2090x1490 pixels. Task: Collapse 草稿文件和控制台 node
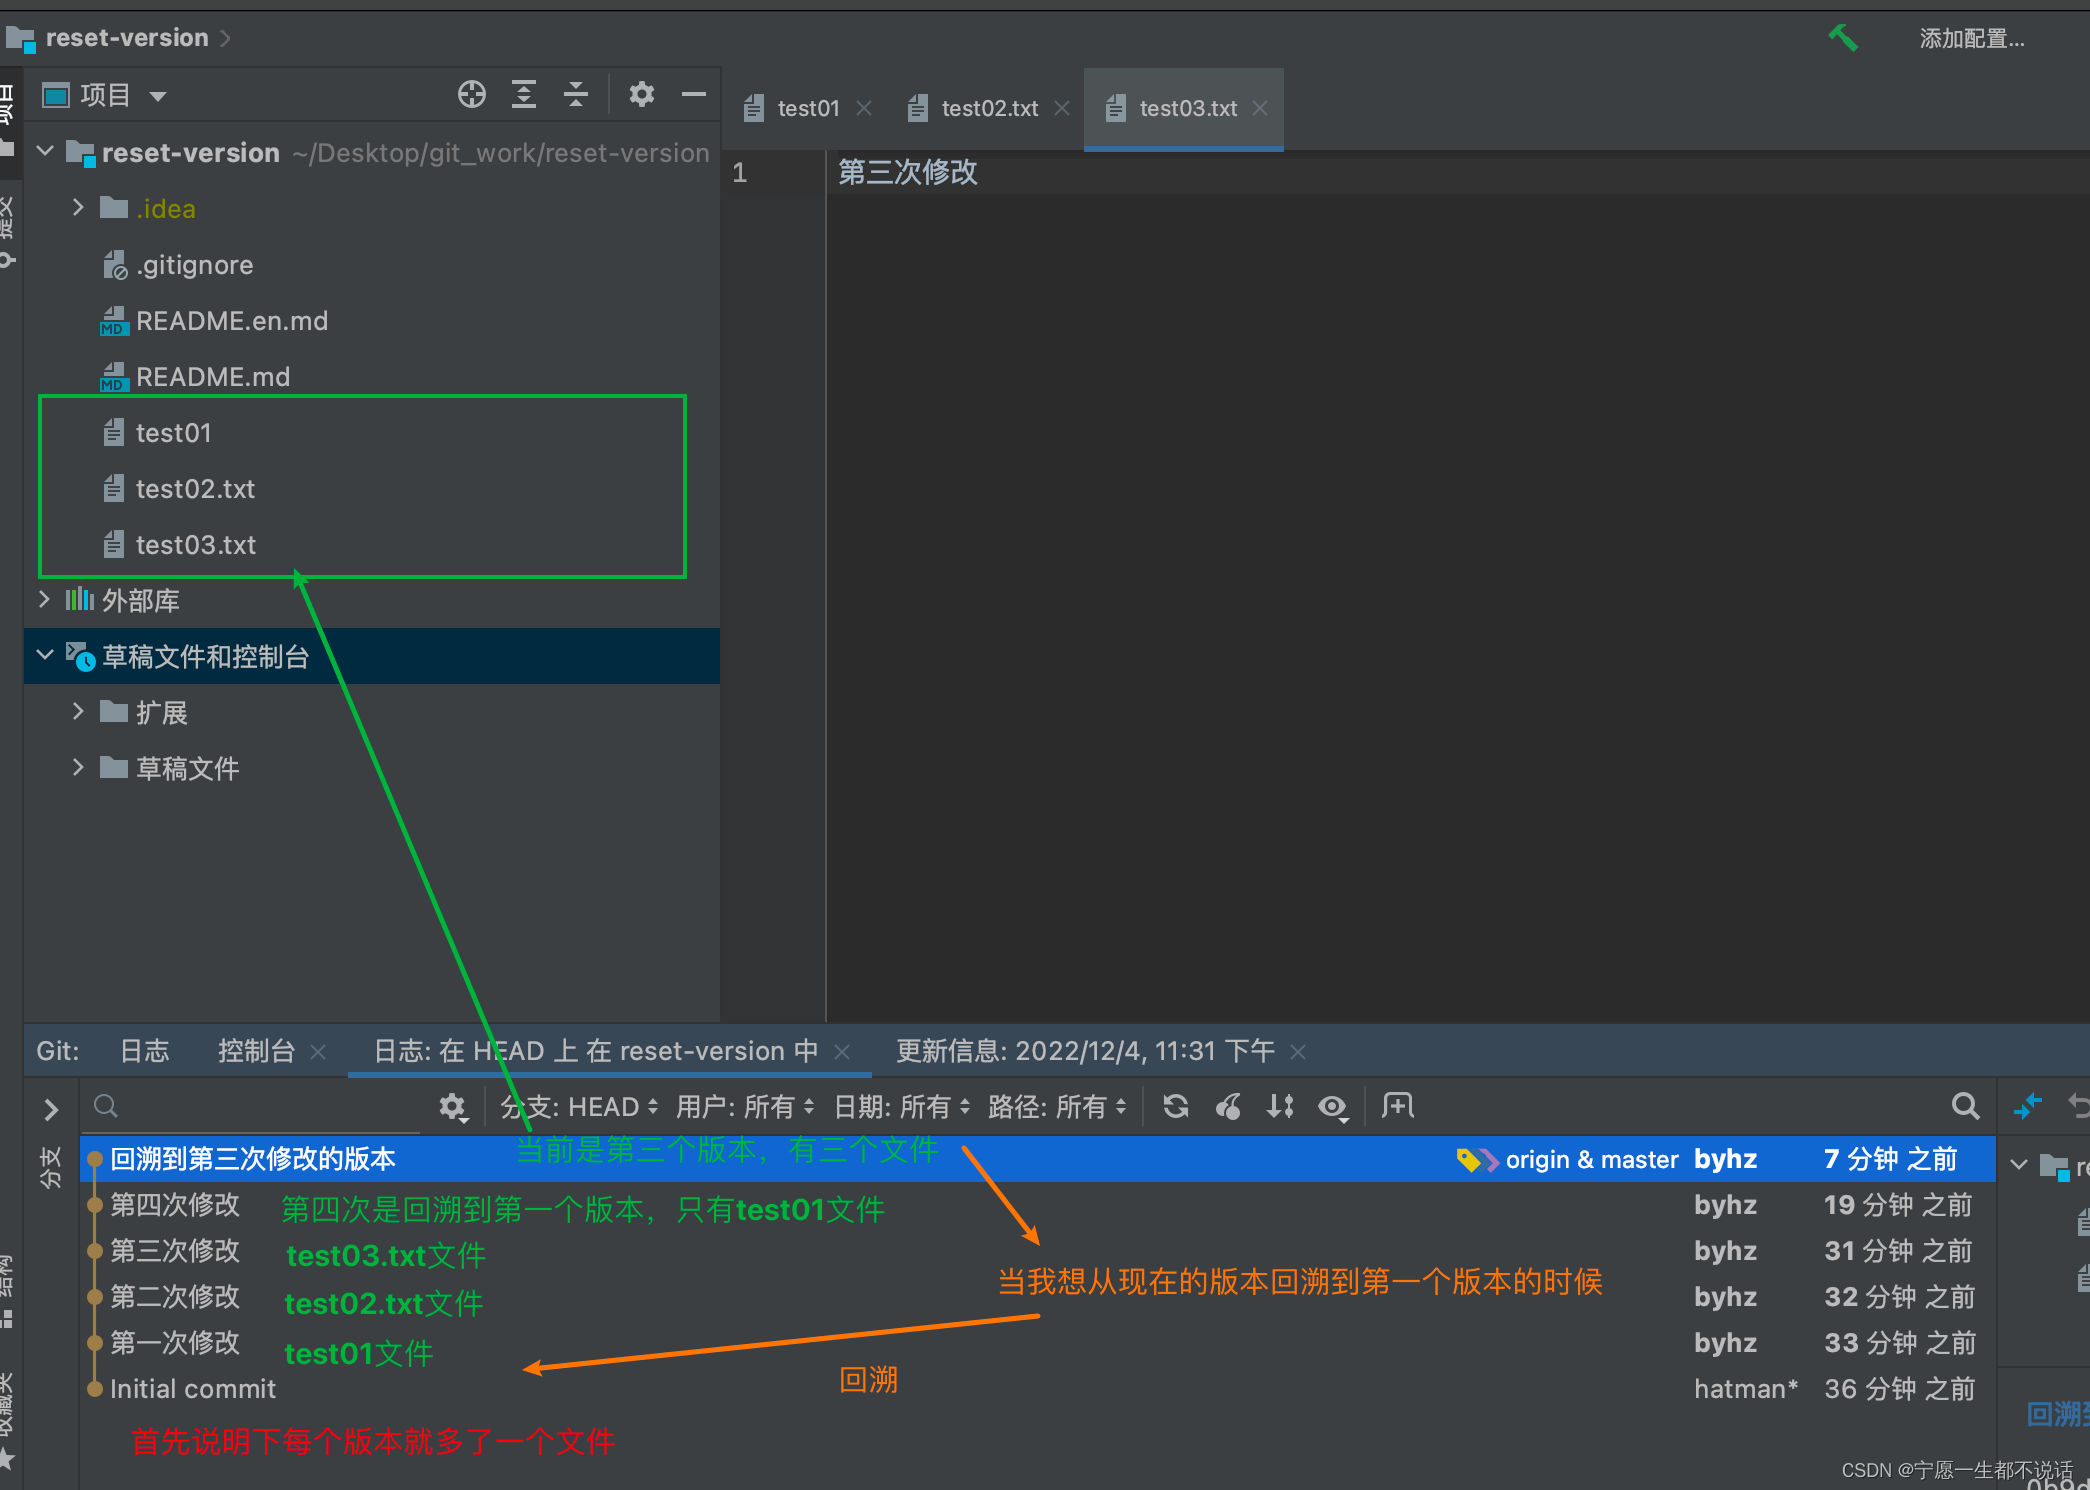click(x=45, y=656)
